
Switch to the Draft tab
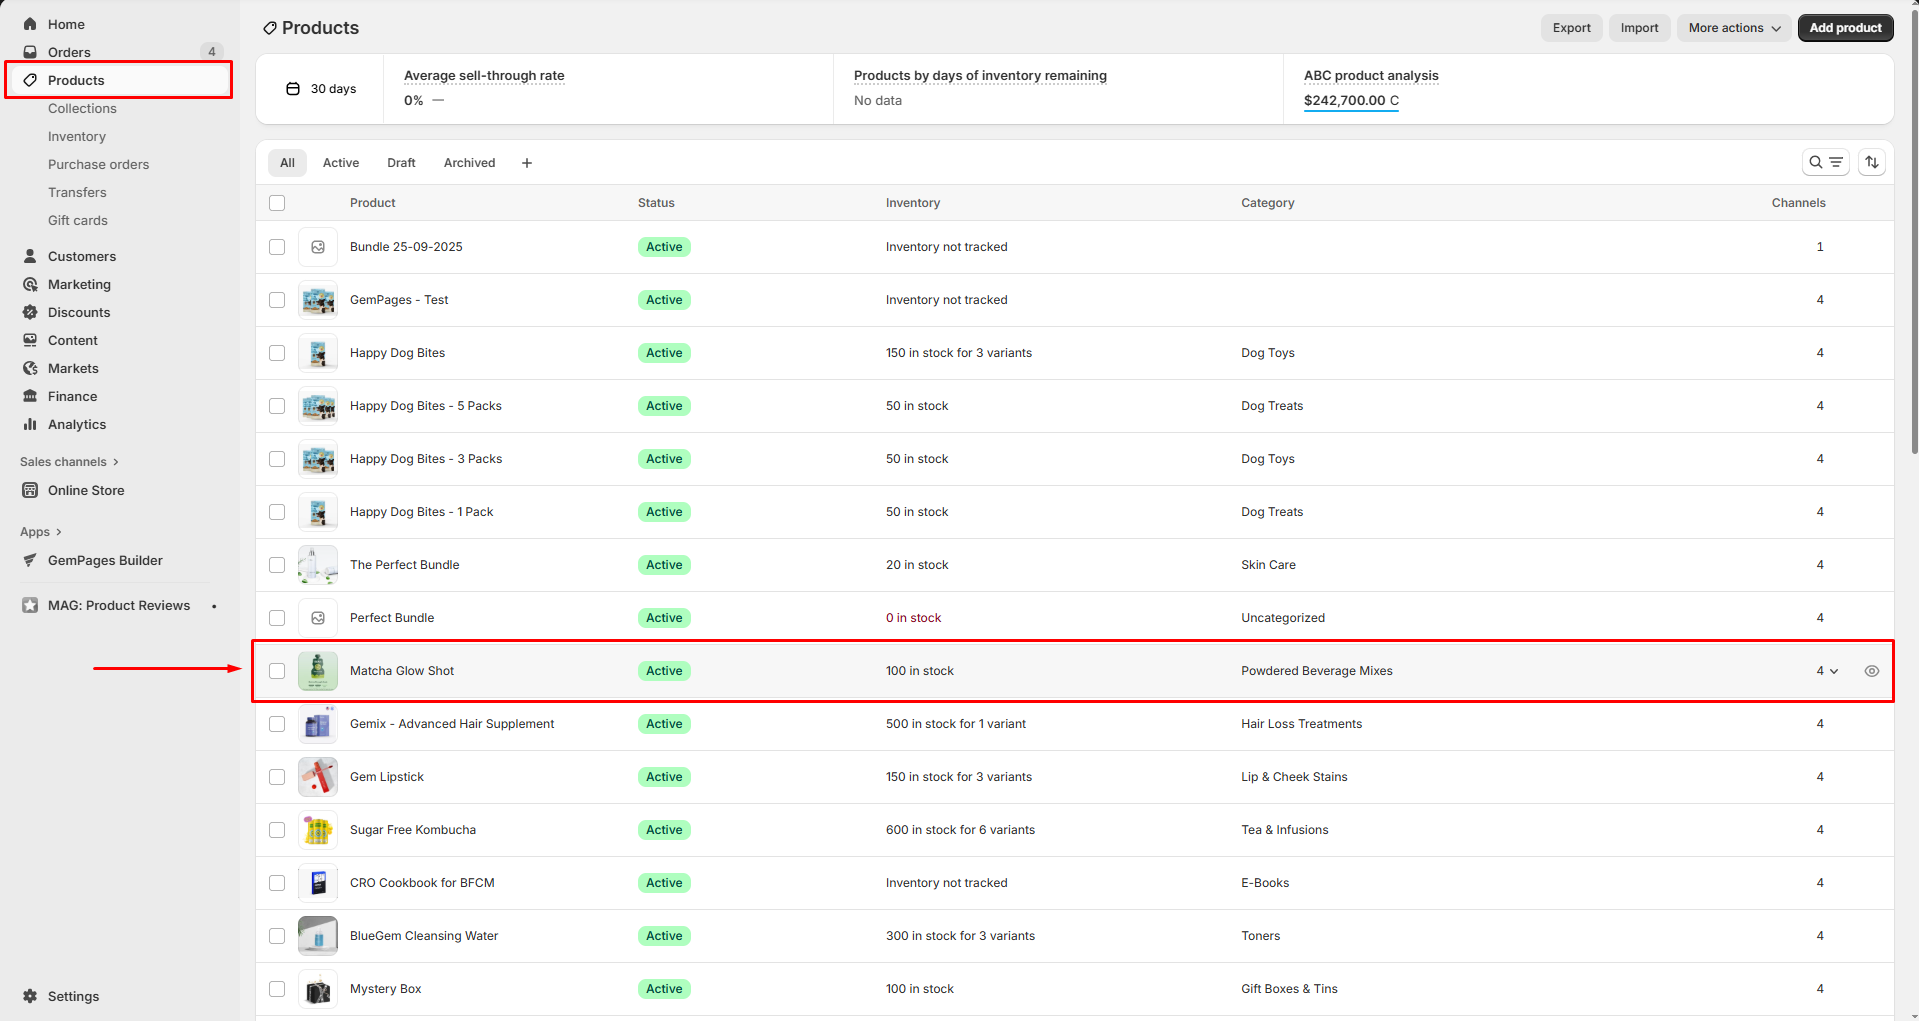tap(401, 163)
